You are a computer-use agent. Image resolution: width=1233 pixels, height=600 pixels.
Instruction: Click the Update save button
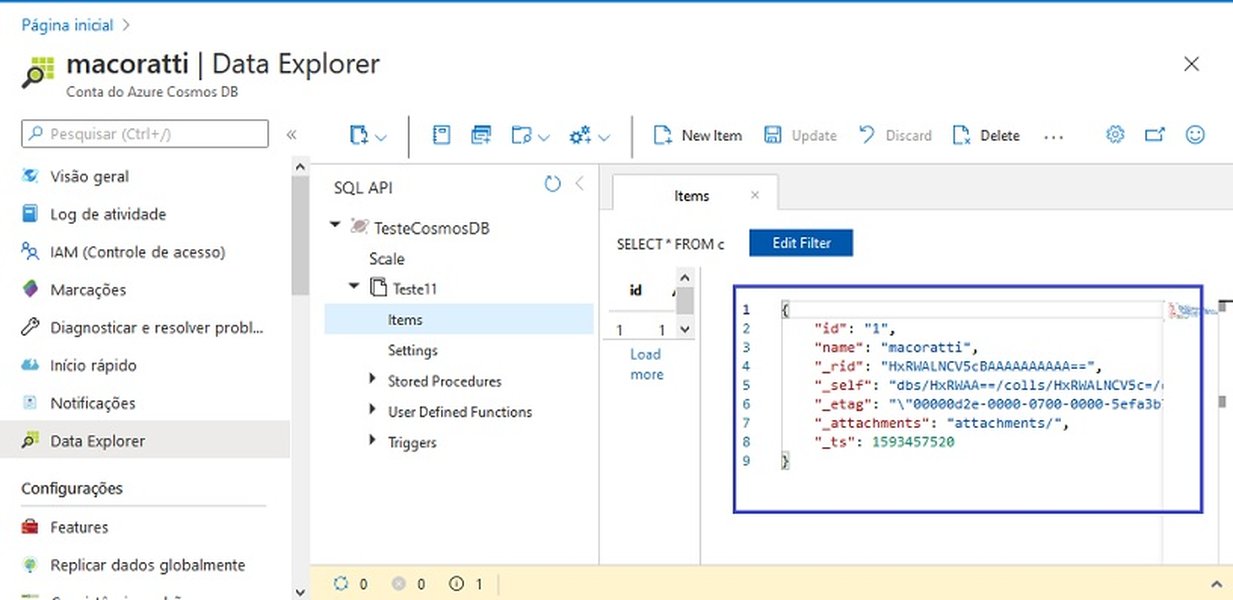point(800,136)
